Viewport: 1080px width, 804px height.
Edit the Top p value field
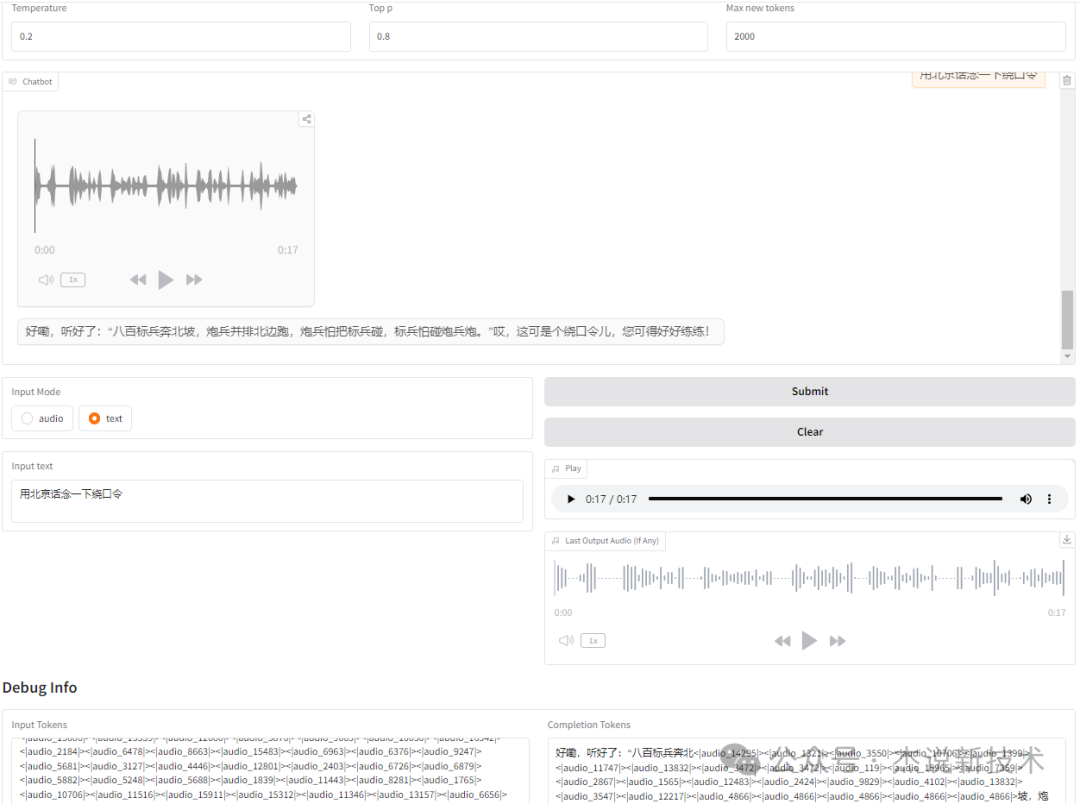point(538,37)
